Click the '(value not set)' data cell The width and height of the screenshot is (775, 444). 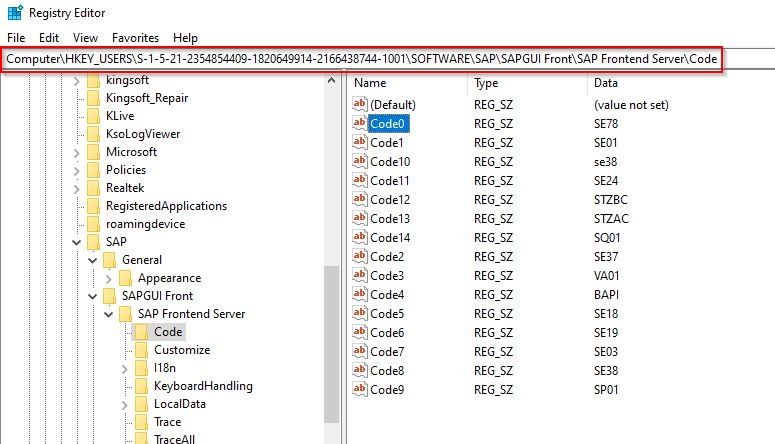(x=631, y=105)
